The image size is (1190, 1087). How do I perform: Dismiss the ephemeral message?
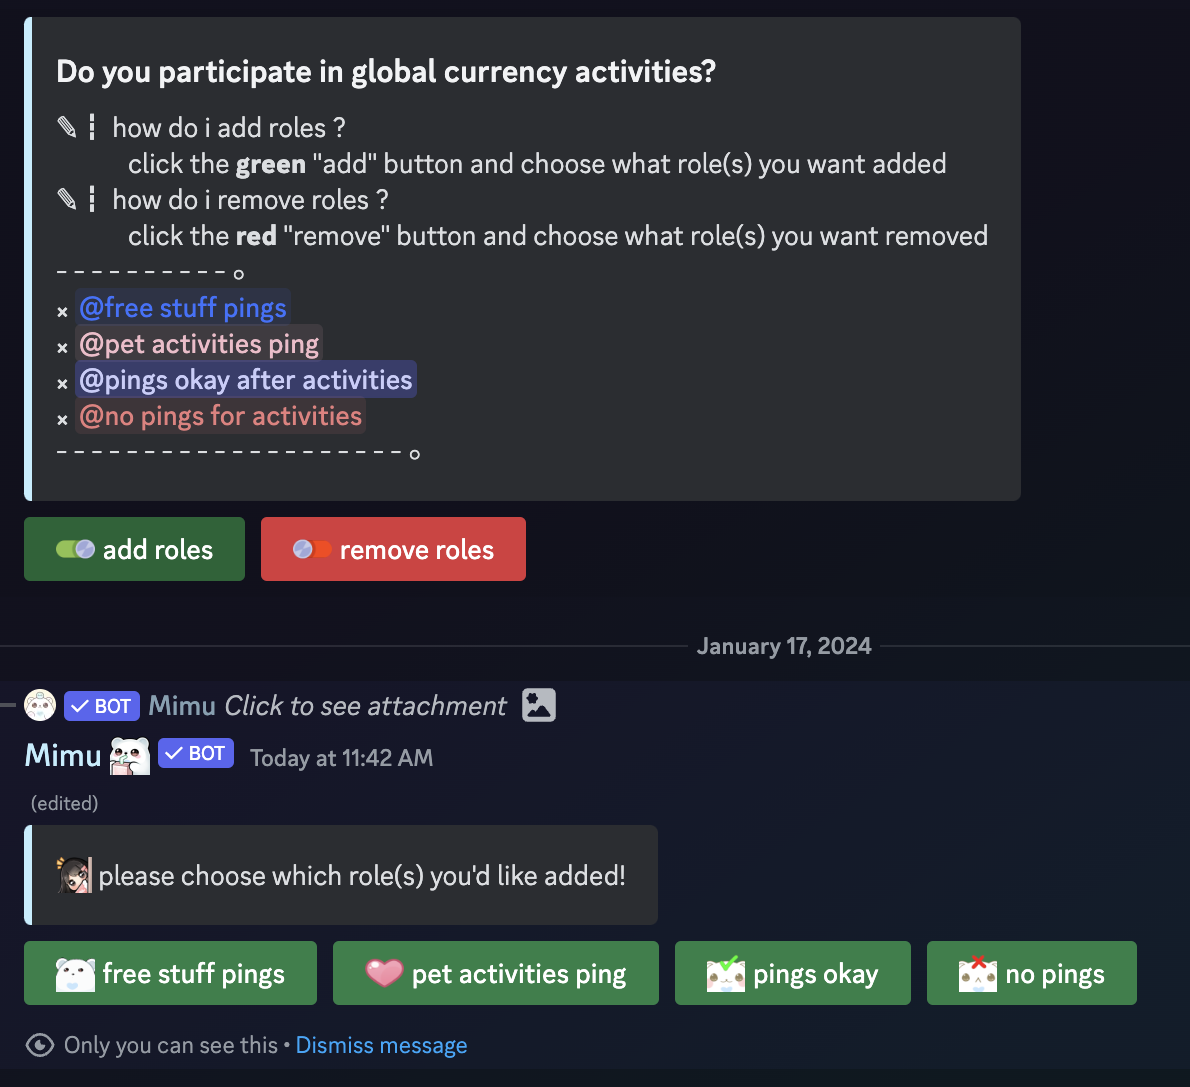click(x=381, y=1045)
